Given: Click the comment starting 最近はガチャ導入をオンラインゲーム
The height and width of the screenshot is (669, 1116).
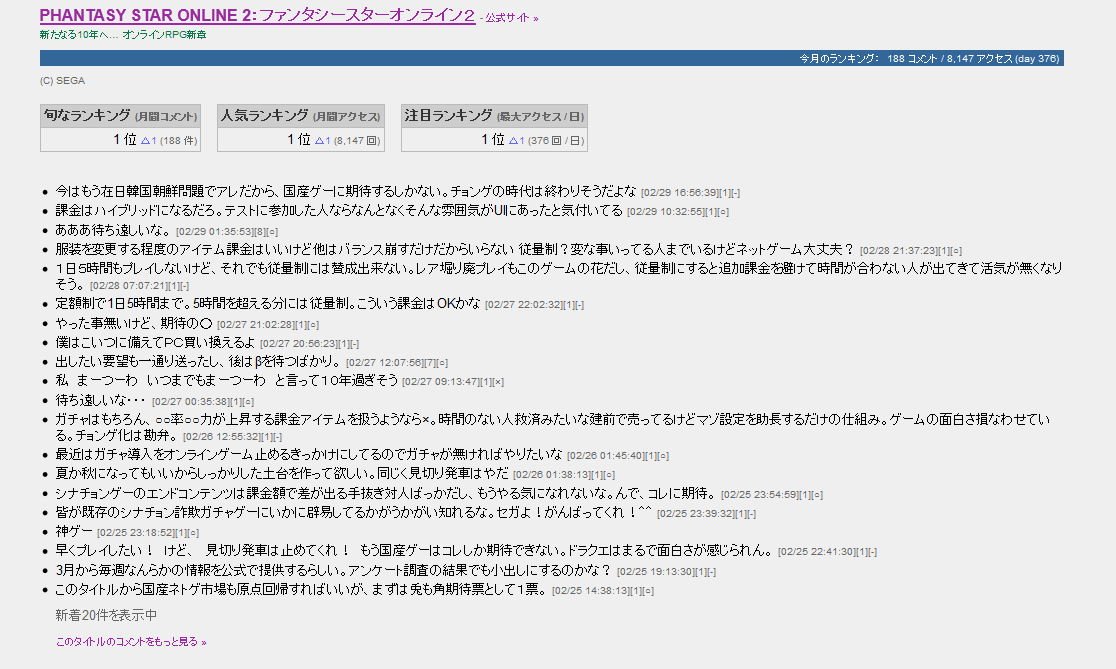Looking at the screenshot, I should tap(309, 454).
